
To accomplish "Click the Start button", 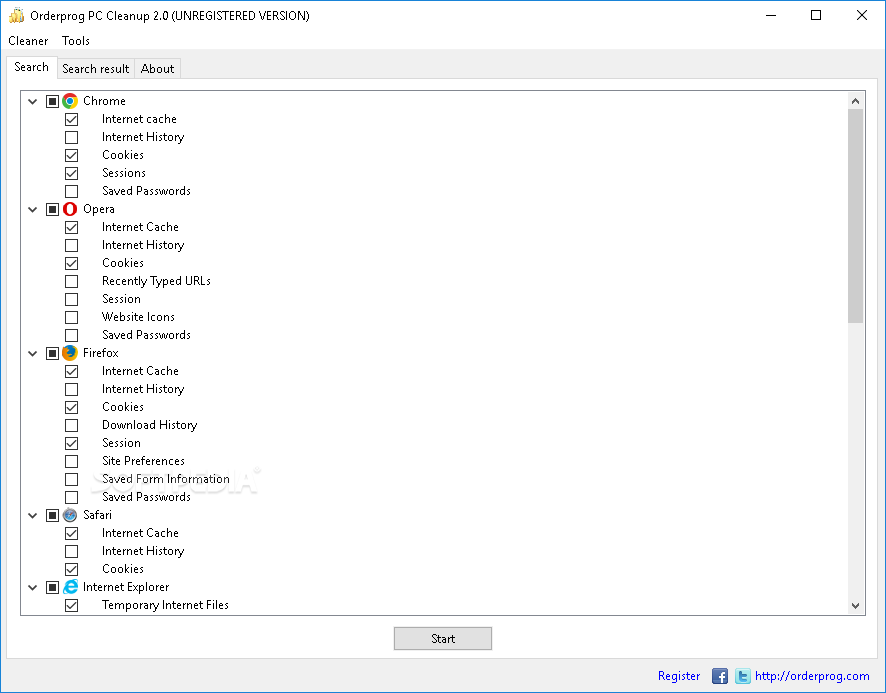I will [x=442, y=639].
